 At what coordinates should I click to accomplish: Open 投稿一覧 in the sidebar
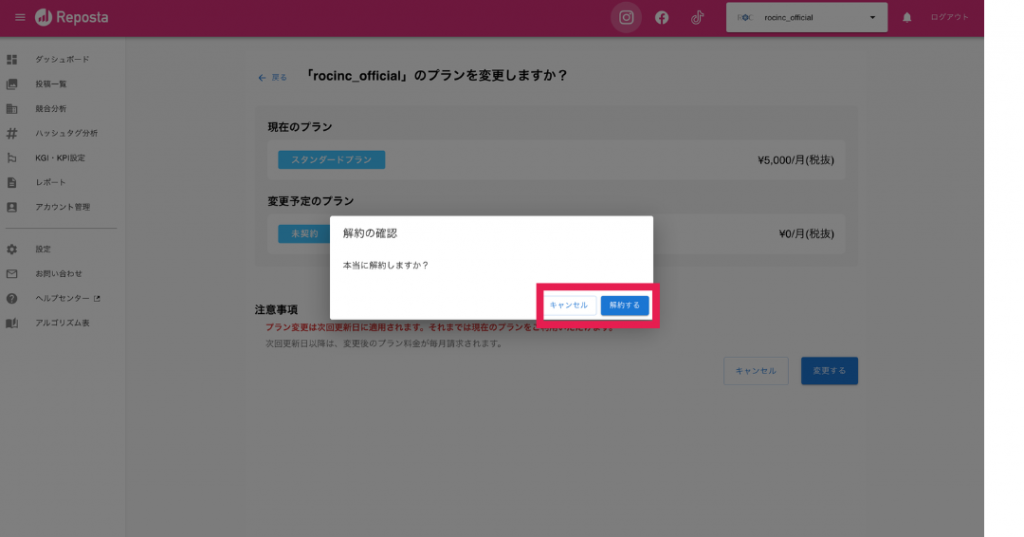[51, 84]
